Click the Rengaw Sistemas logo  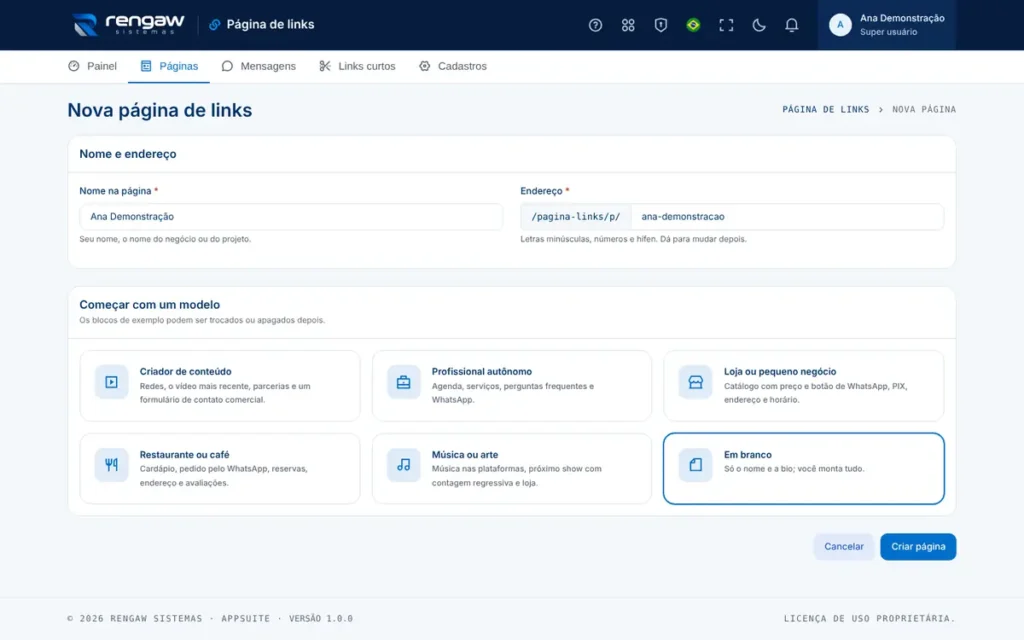[x=128, y=25]
